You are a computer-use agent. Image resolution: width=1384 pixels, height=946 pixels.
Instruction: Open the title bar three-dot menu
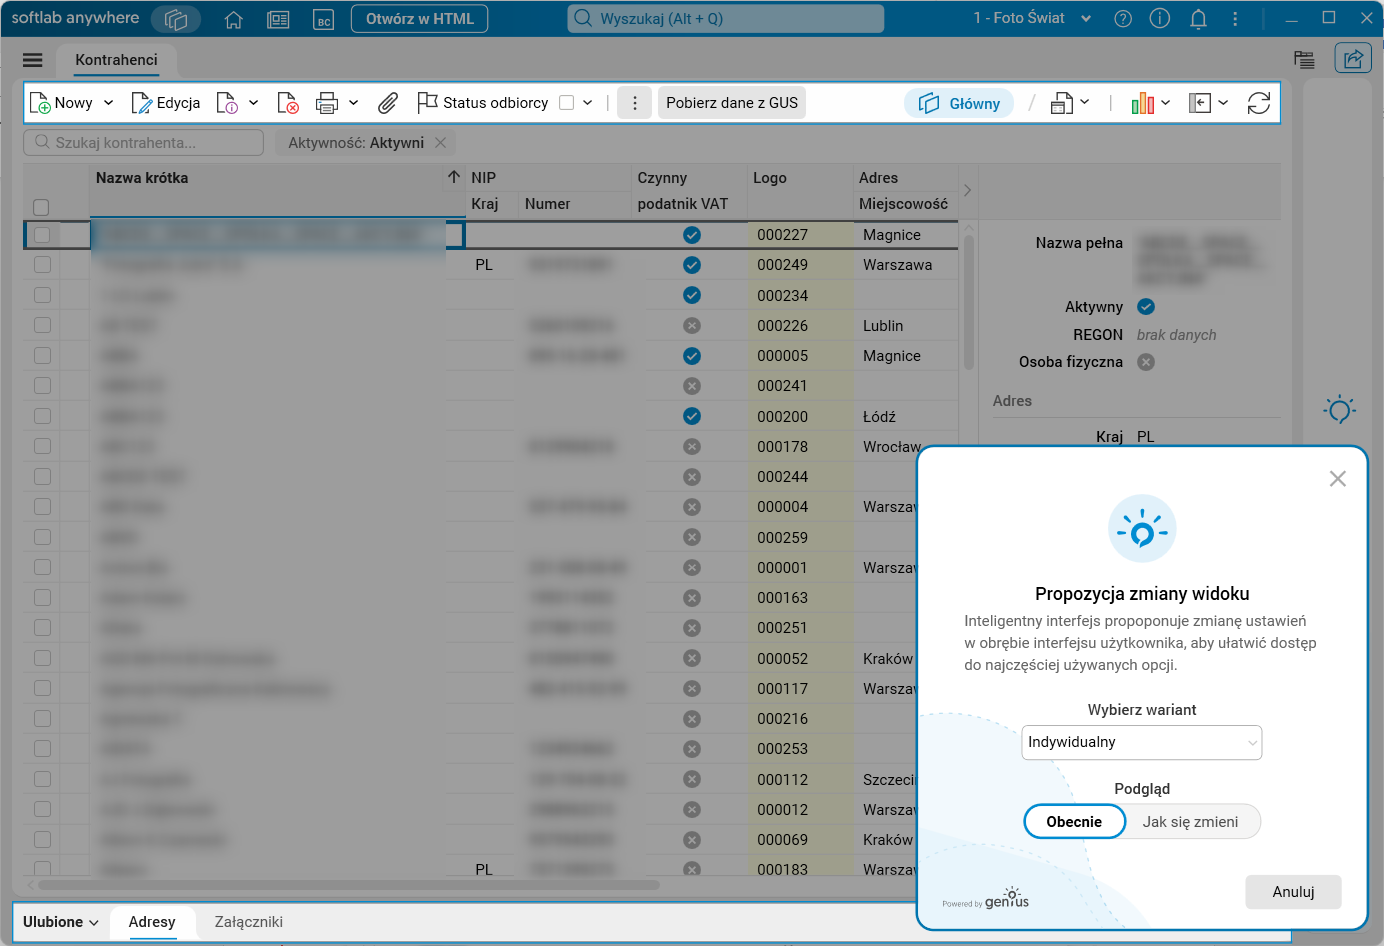(x=1235, y=19)
